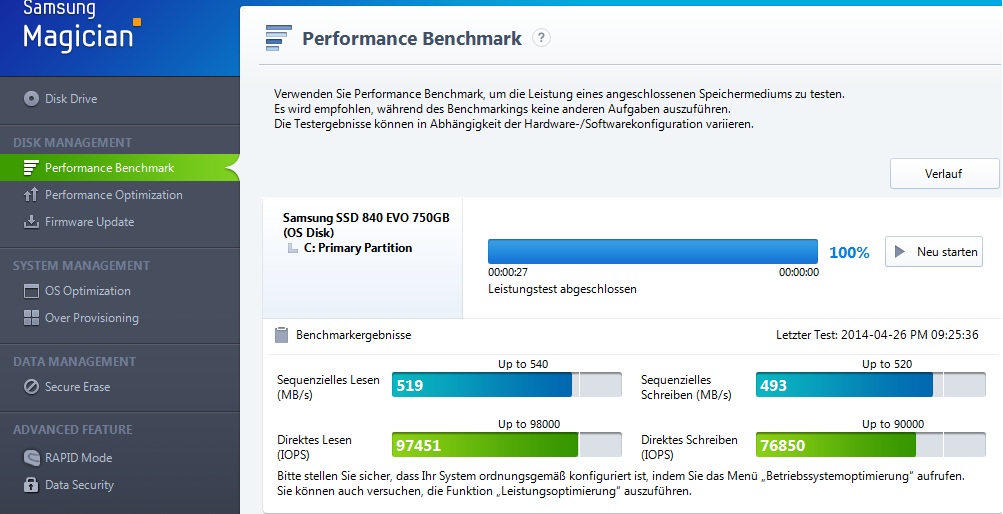Click the Secure Erase prohibited icon
This screenshot has height=514, width=1003.
31,387
